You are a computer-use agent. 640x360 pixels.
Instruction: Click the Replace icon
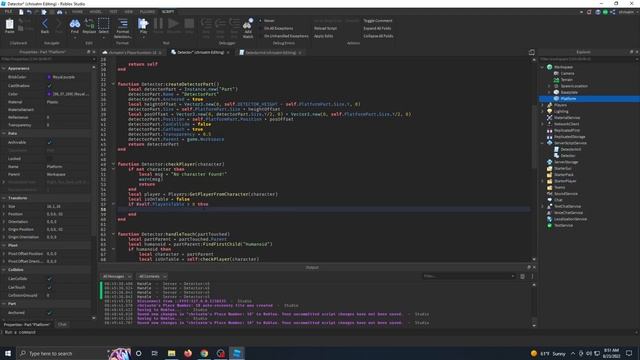click(x=89, y=25)
